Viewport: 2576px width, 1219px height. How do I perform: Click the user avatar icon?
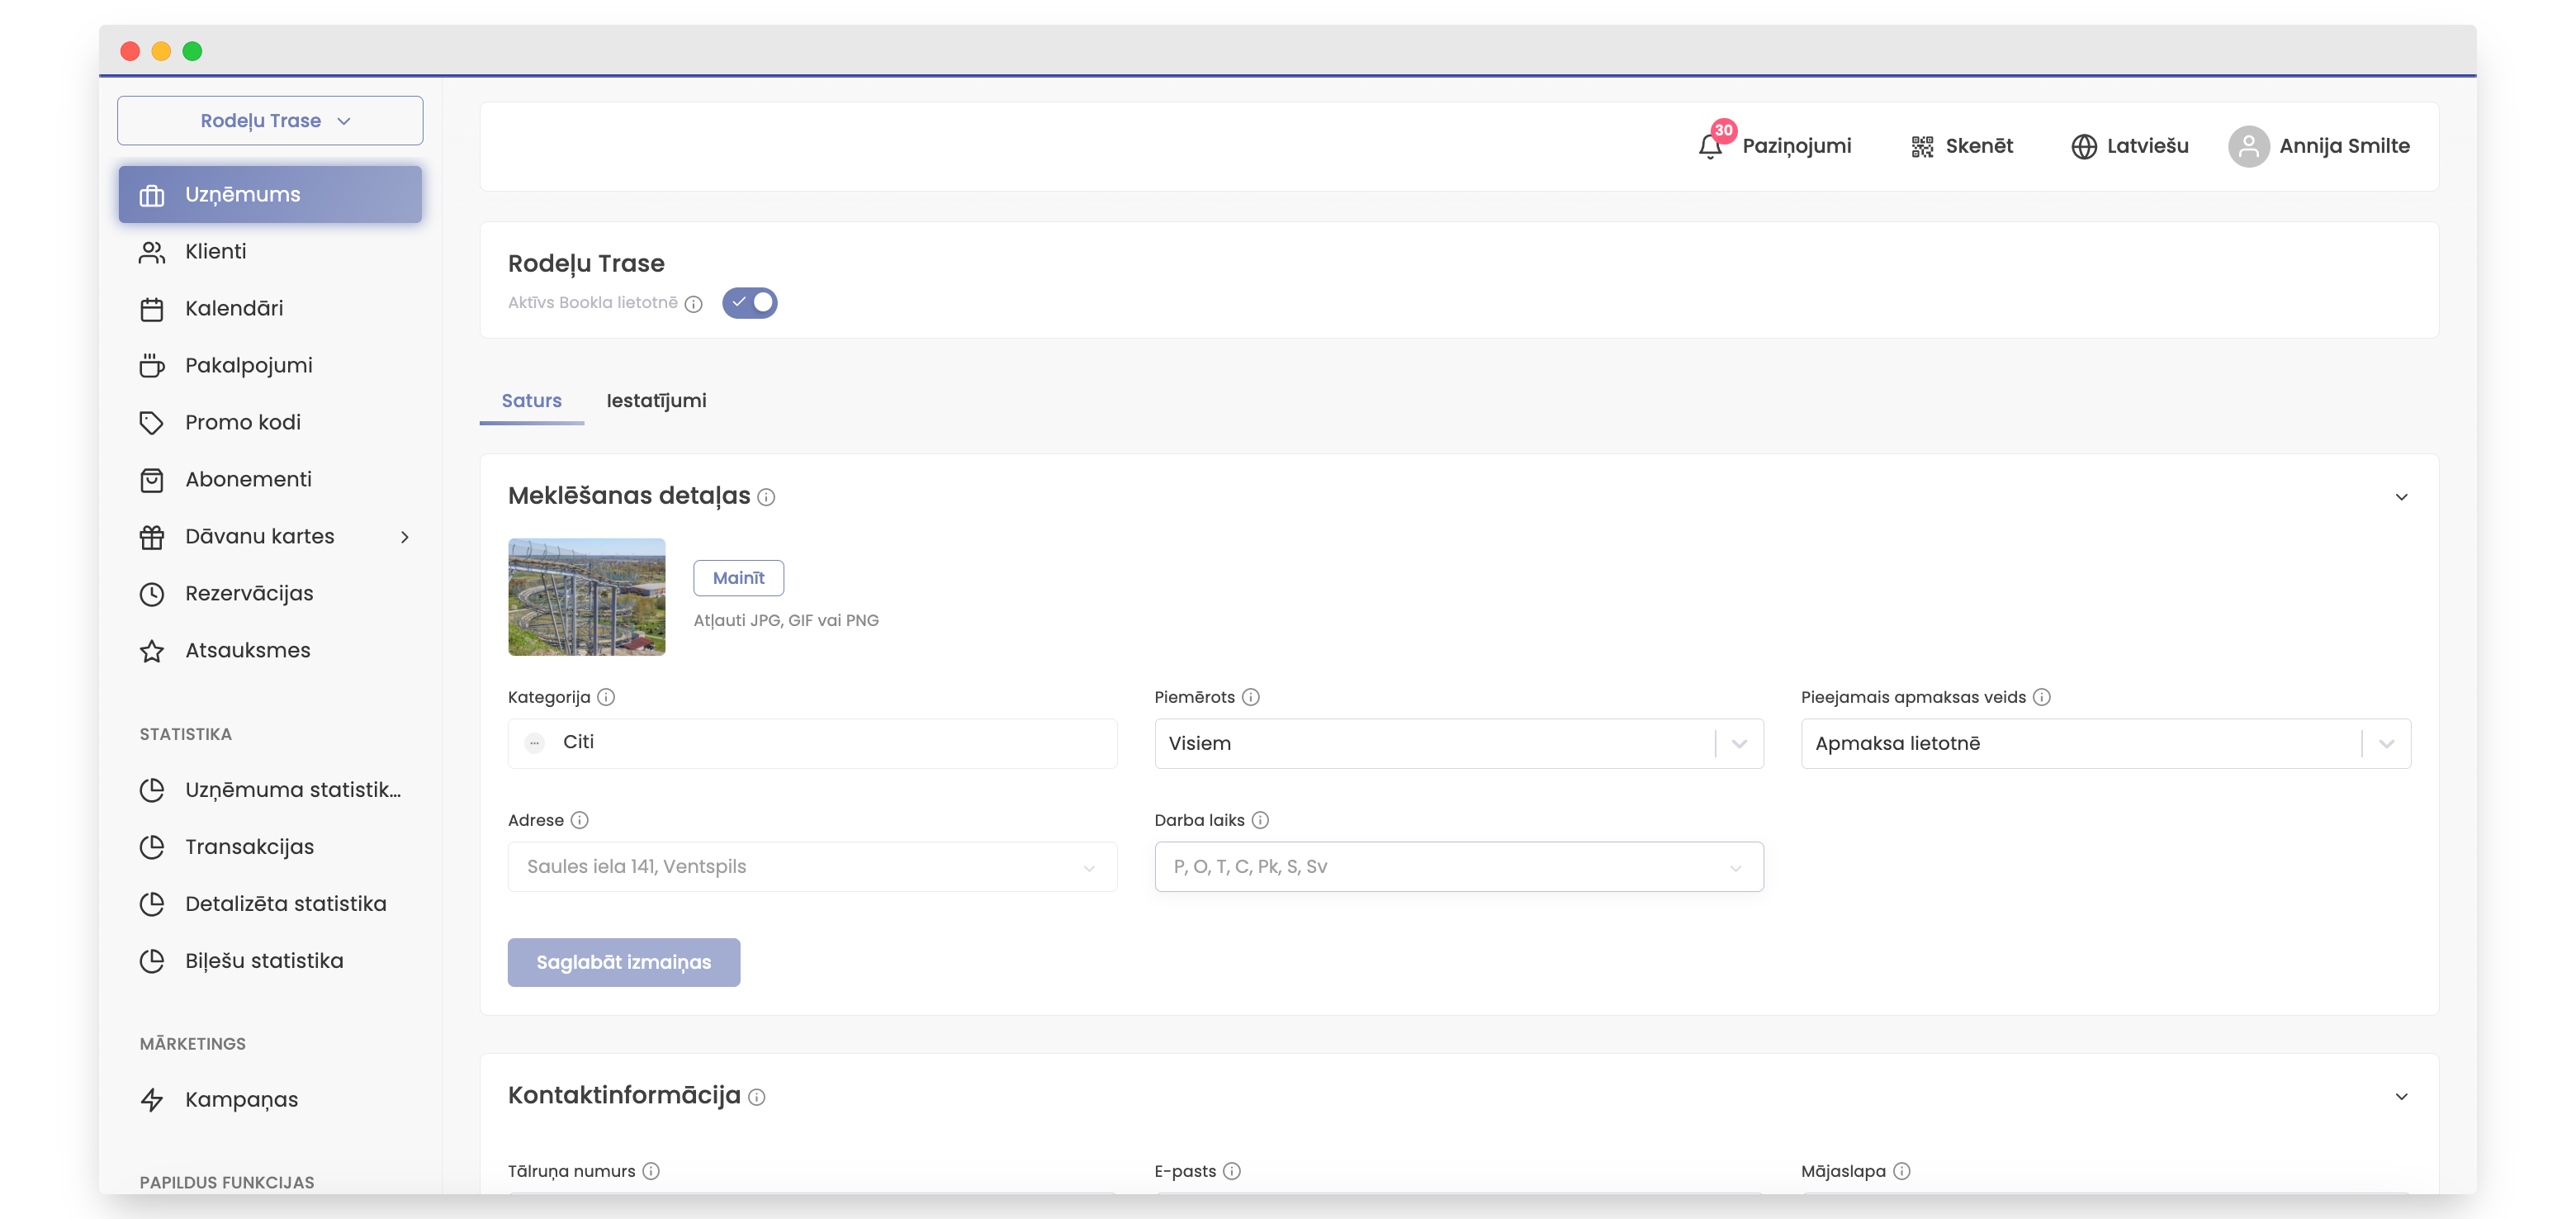pos(2248,146)
